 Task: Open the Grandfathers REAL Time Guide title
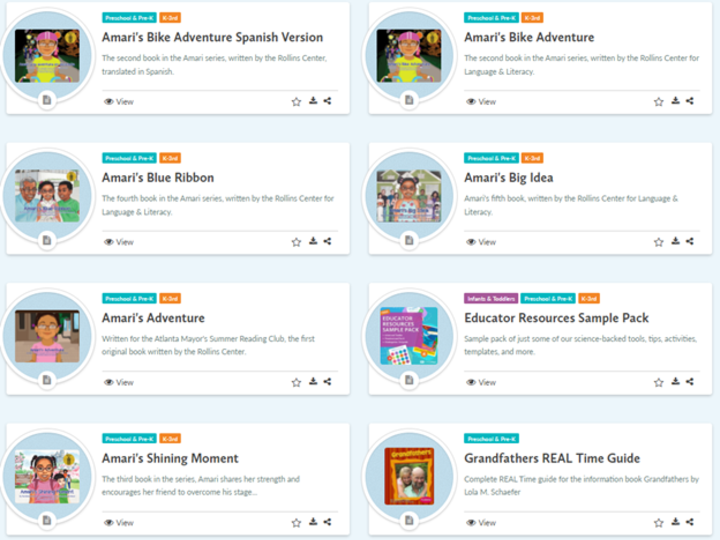(x=552, y=458)
